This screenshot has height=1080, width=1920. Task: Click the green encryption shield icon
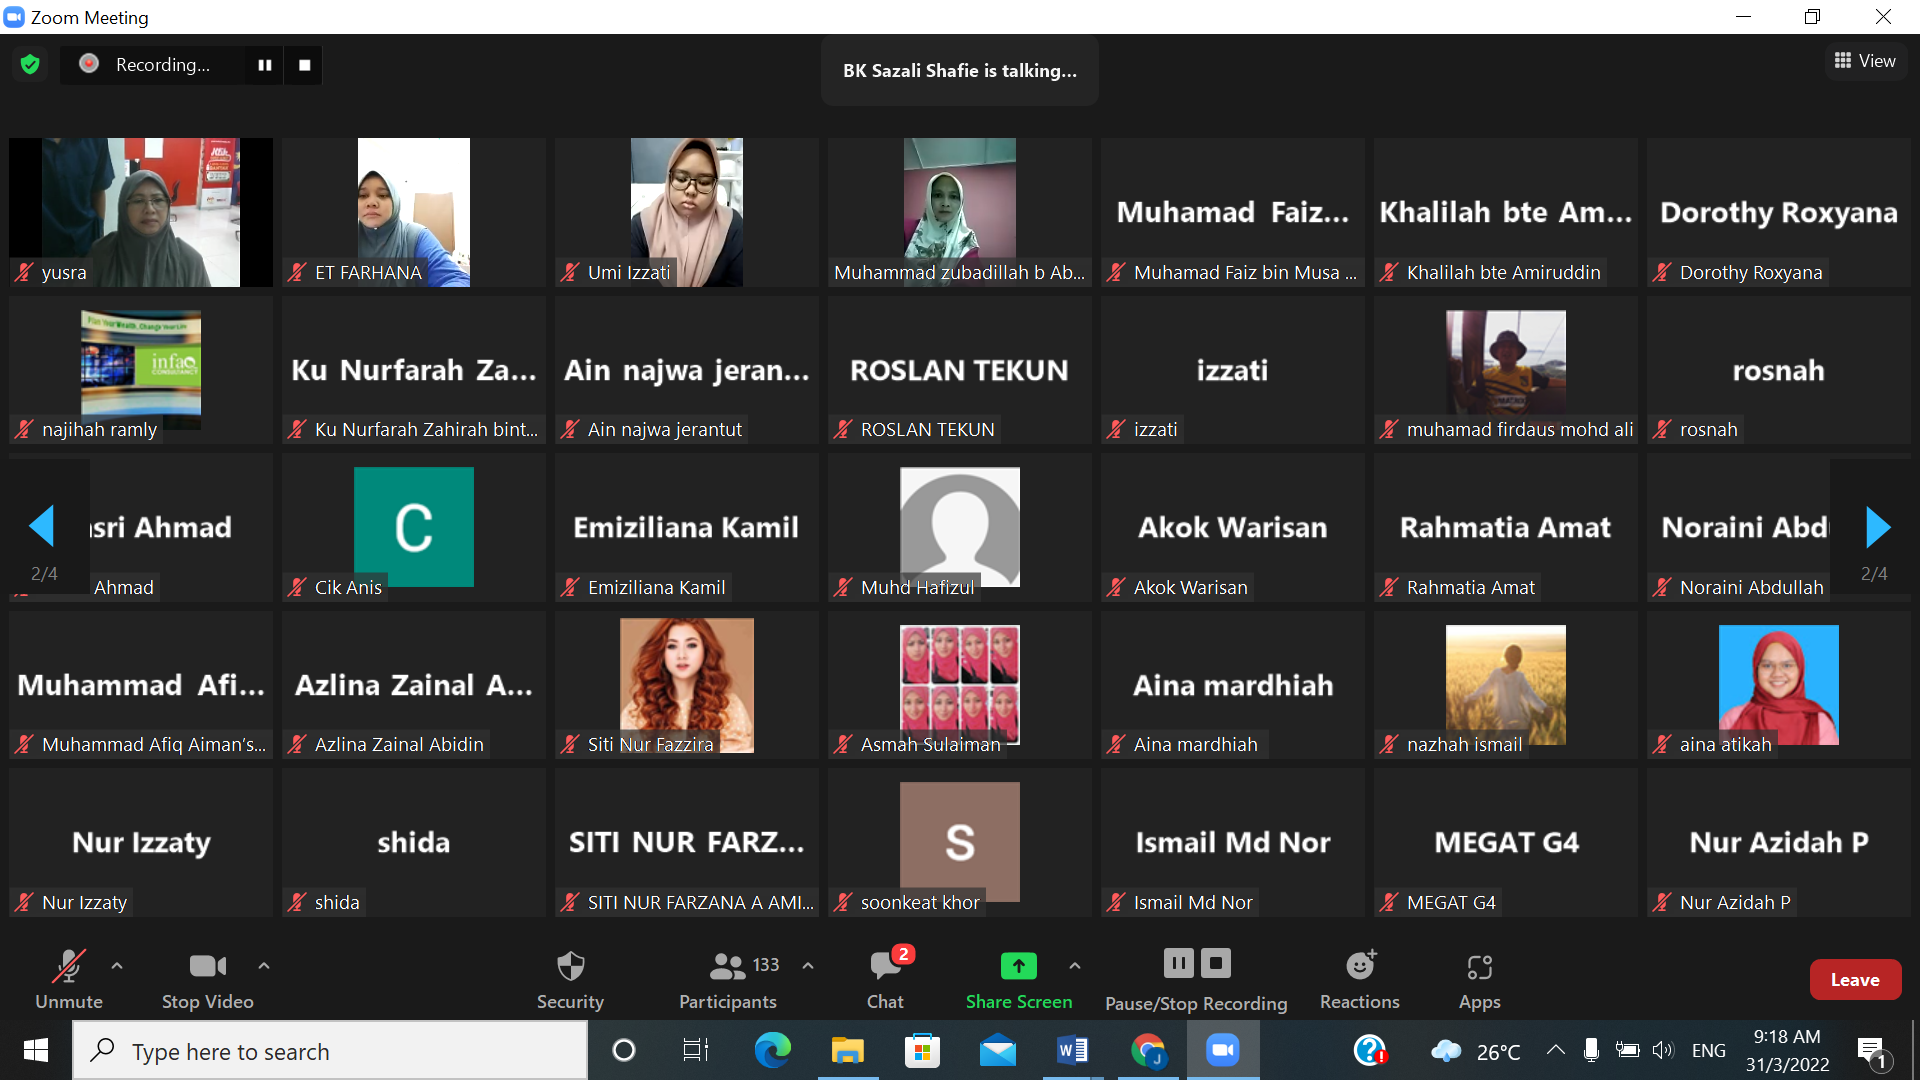30,65
